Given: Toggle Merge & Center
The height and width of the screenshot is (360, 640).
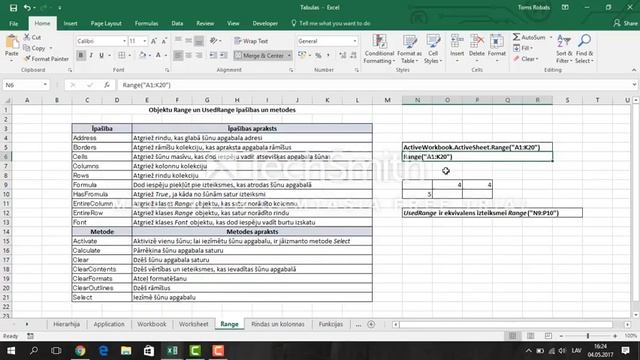Looking at the screenshot, I should tap(260, 55).
